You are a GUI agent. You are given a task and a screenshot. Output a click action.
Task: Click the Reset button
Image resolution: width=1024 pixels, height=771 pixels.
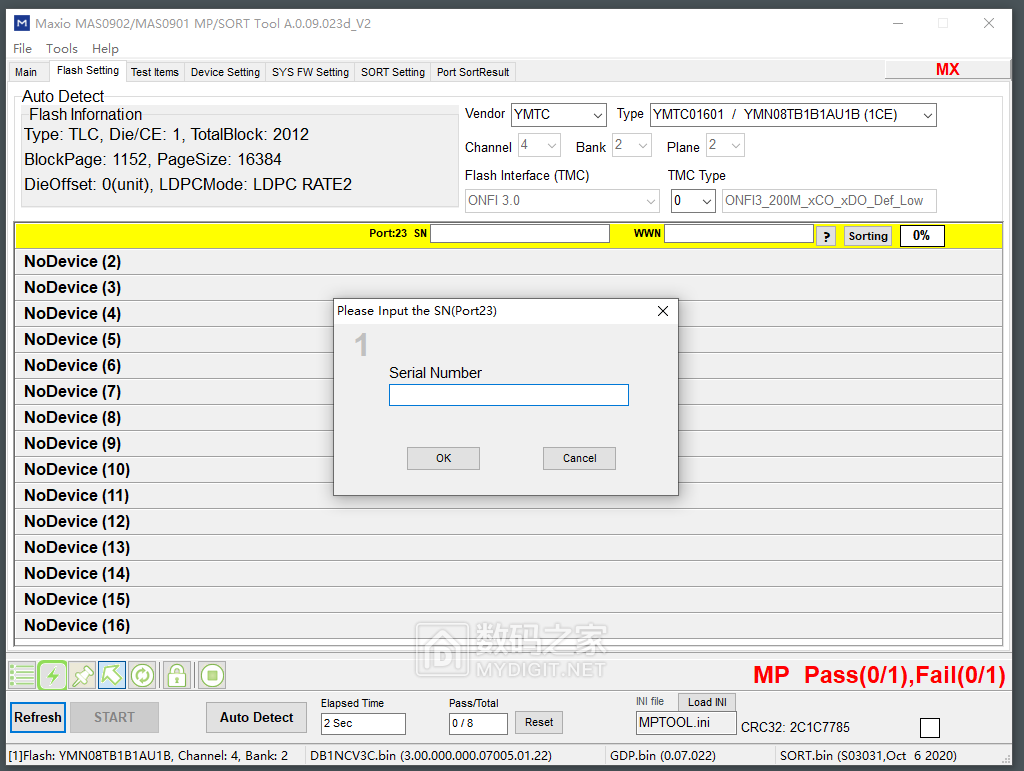click(539, 723)
